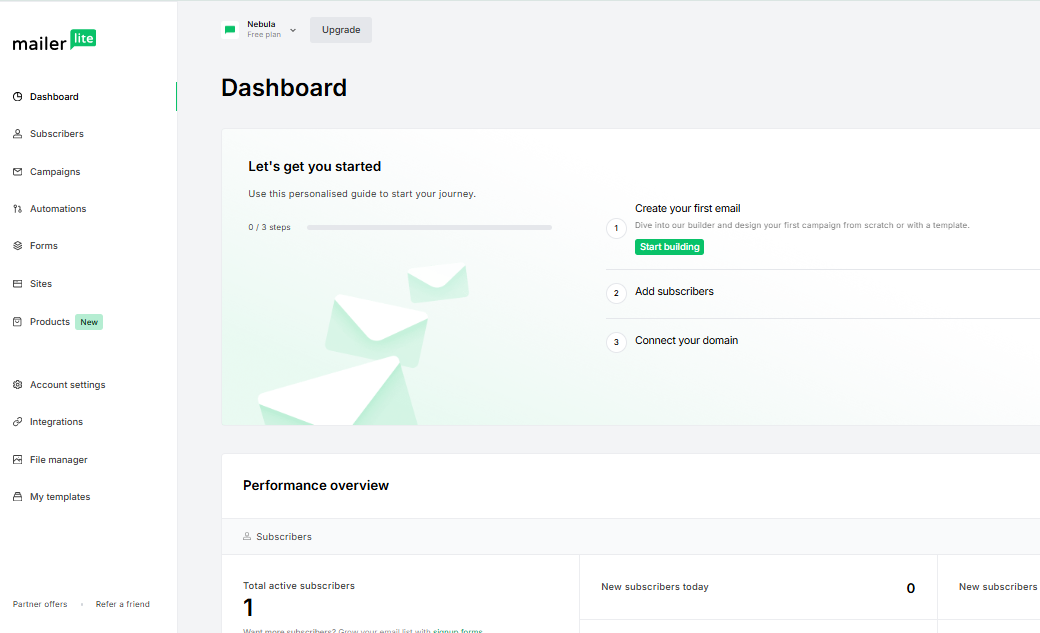Click the Upgrade button
The height and width of the screenshot is (633, 1040).
[341, 30]
